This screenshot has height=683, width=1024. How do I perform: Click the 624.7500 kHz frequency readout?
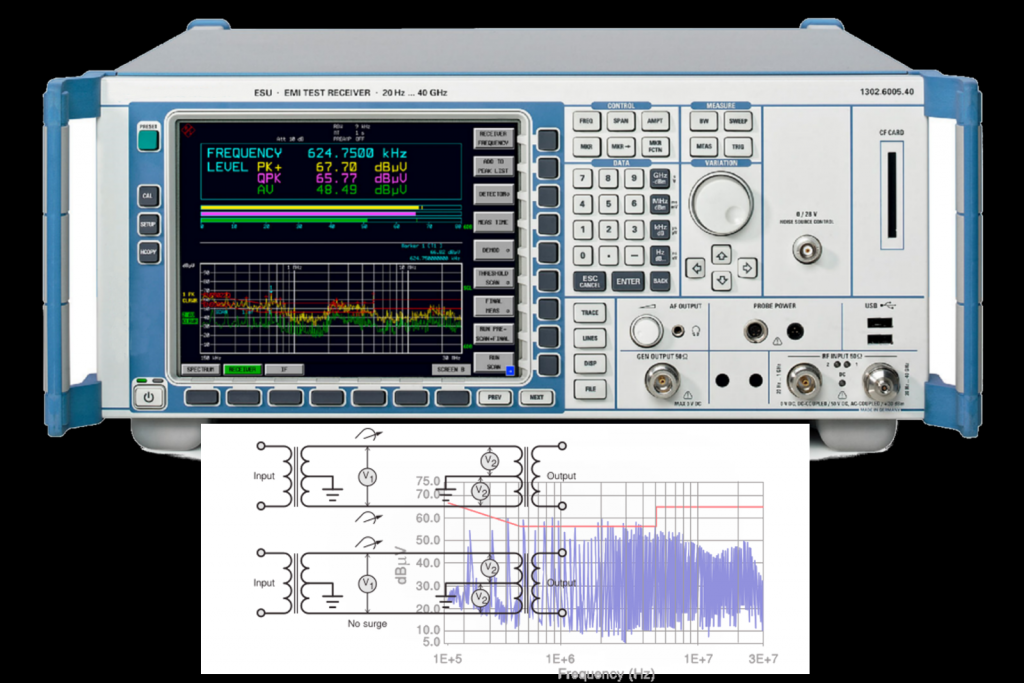pyautogui.click(x=357, y=153)
